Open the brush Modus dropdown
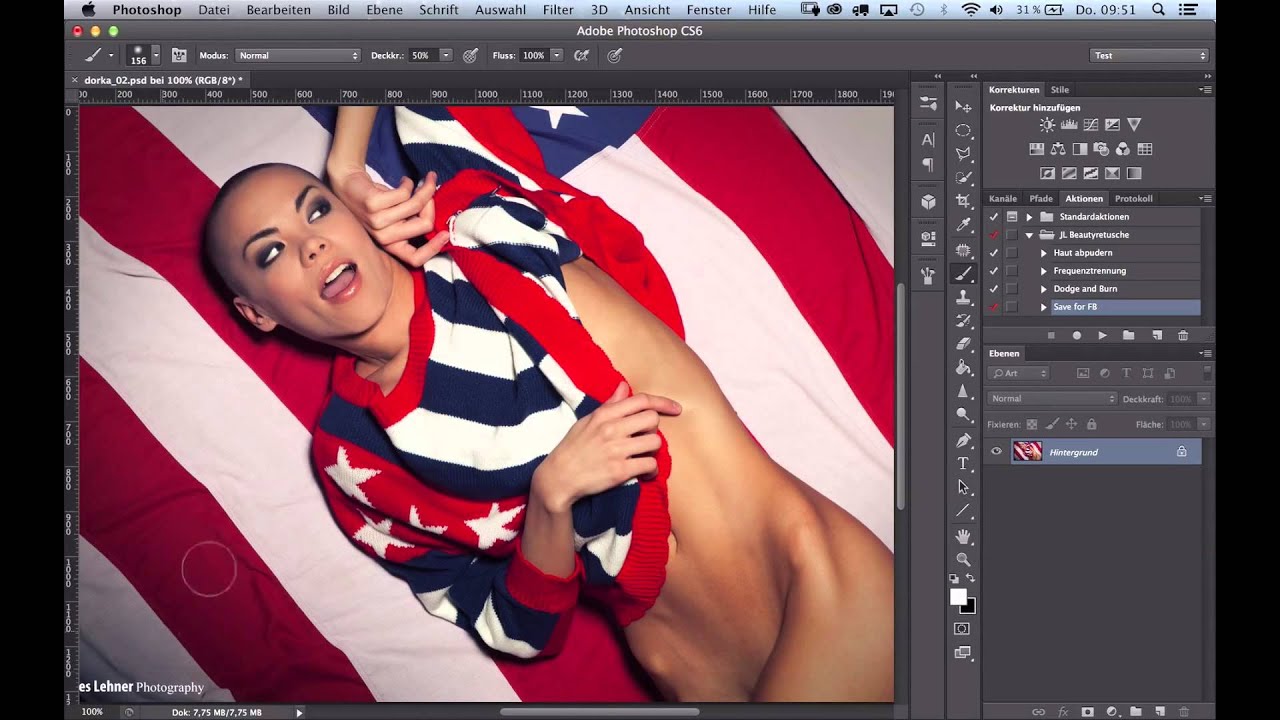This screenshot has width=1280, height=720. click(298, 56)
